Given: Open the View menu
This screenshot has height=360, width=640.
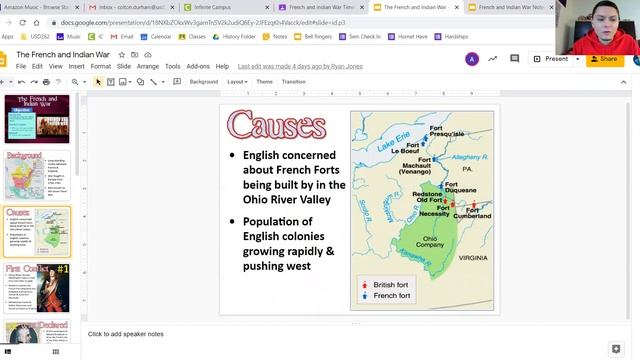Looking at the screenshot, I should [56, 66].
